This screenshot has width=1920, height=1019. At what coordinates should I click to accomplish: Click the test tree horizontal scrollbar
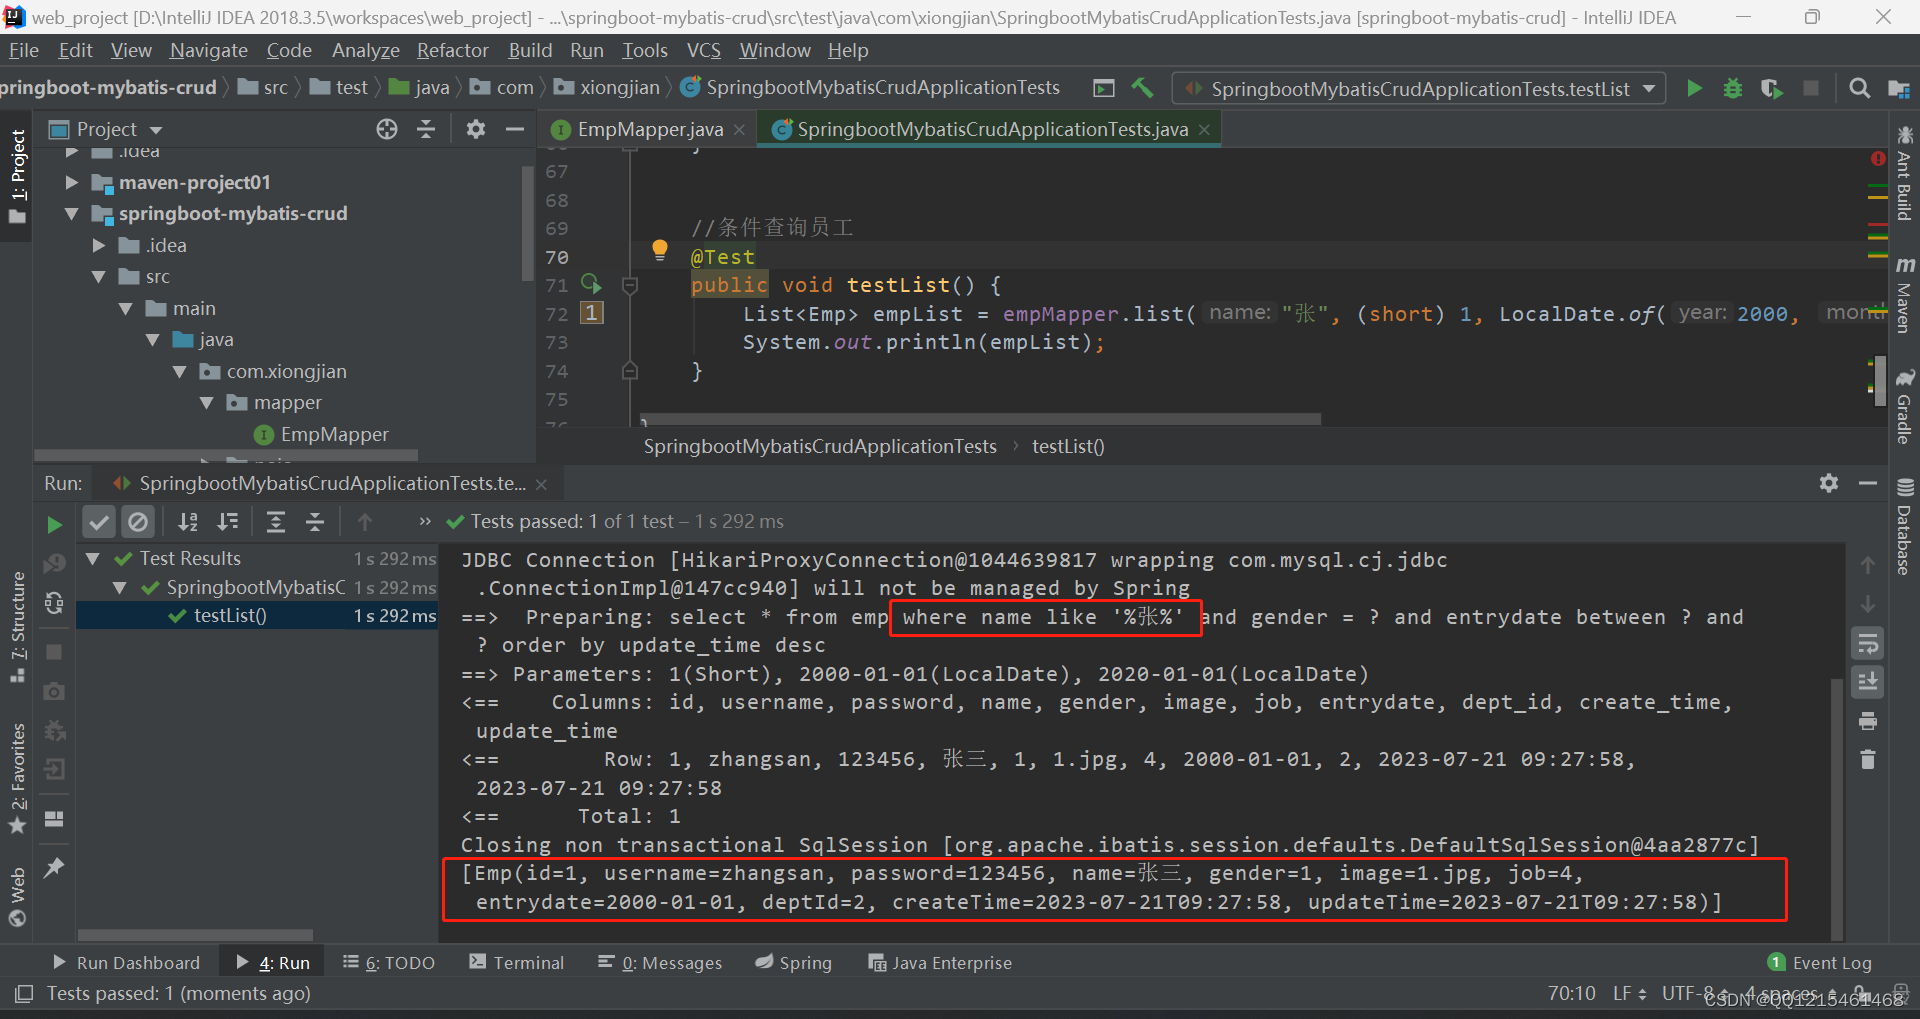[x=195, y=935]
